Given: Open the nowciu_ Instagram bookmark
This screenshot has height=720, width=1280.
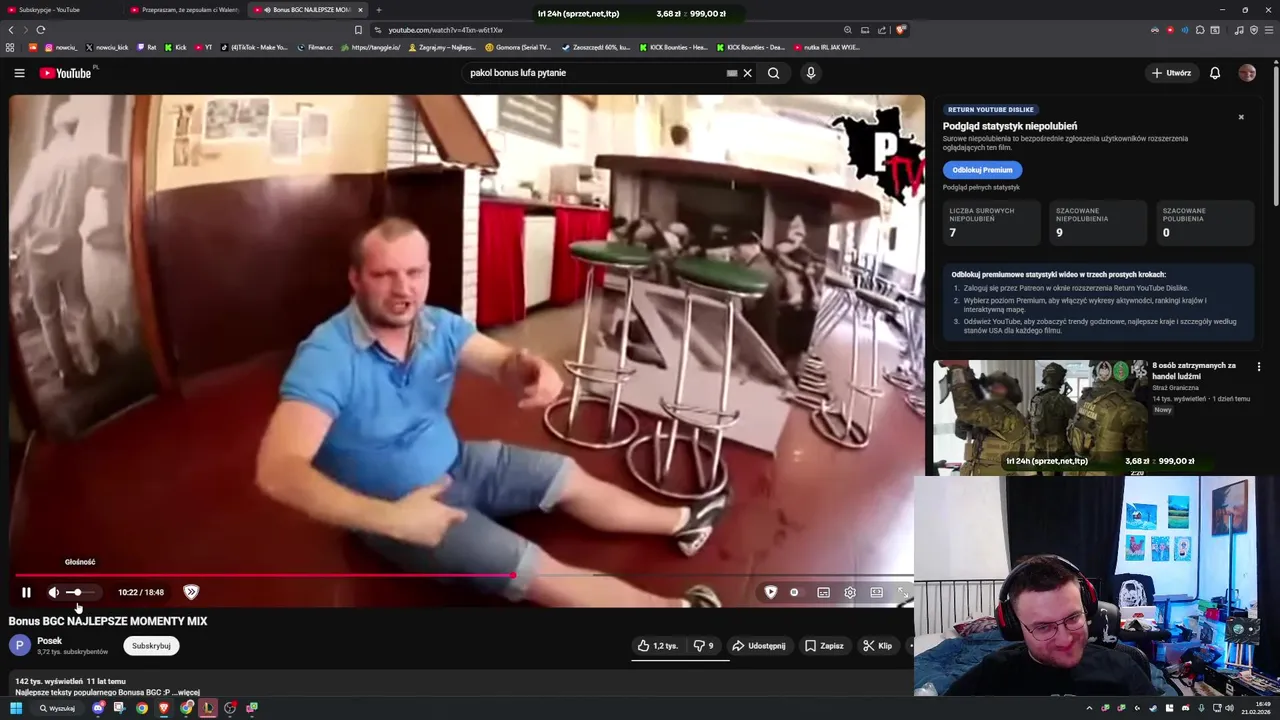Looking at the screenshot, I should coord(60,47).
